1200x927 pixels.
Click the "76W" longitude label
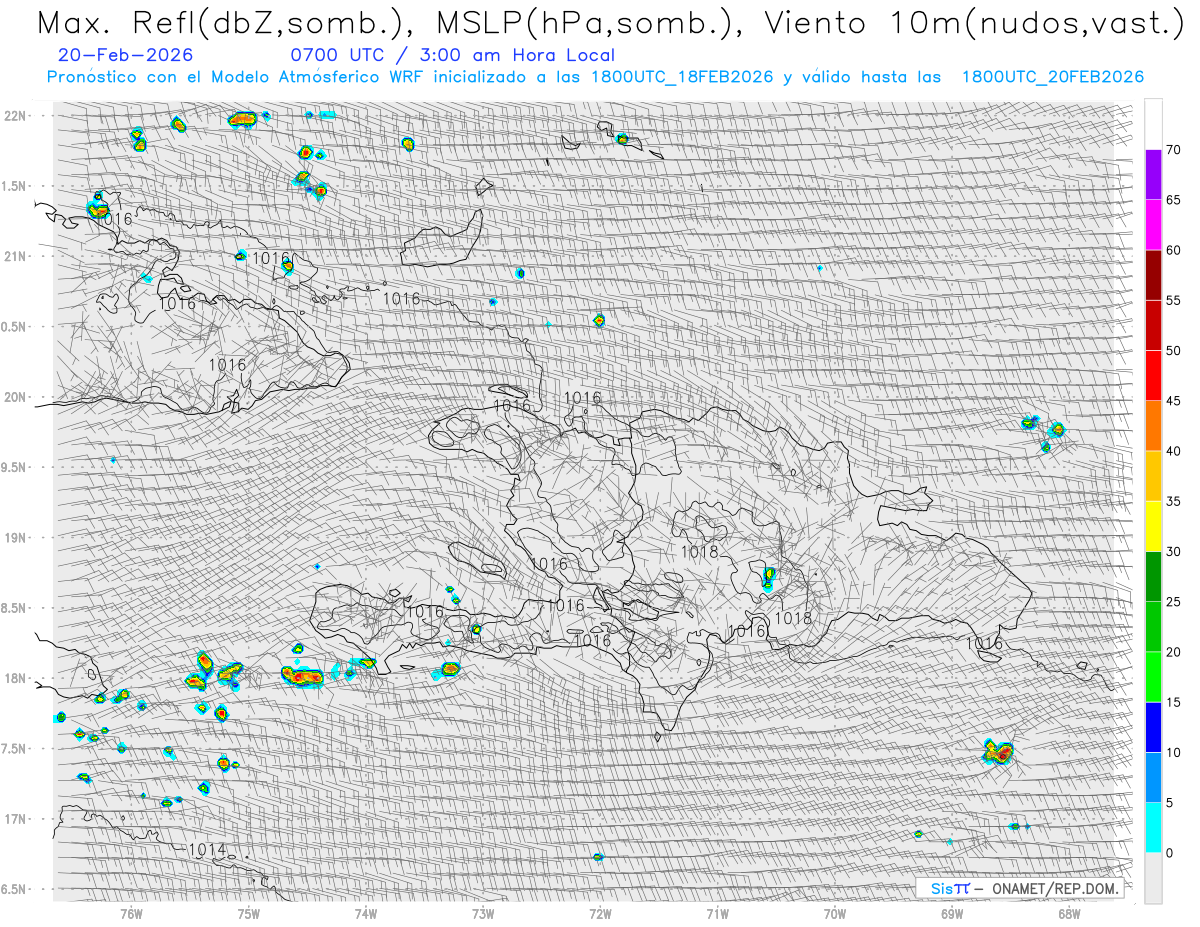[131, 913]
